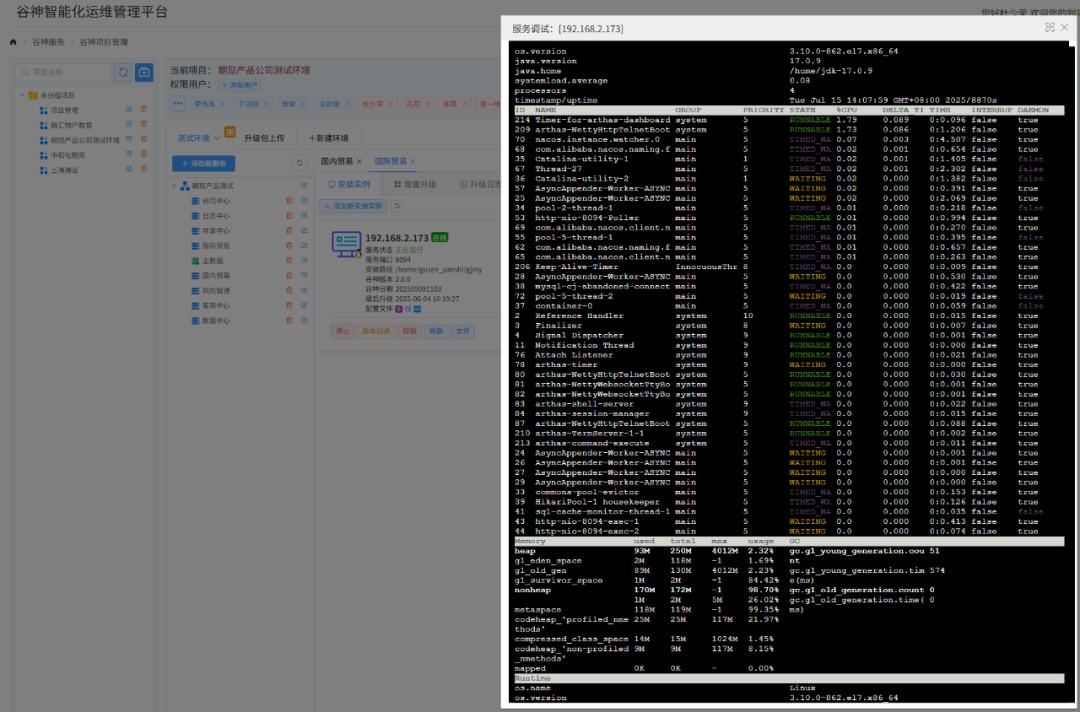This screenshot has height=712, width=1080.
Task: Open the purple config file icon
Action: click(x=399, y=309)
